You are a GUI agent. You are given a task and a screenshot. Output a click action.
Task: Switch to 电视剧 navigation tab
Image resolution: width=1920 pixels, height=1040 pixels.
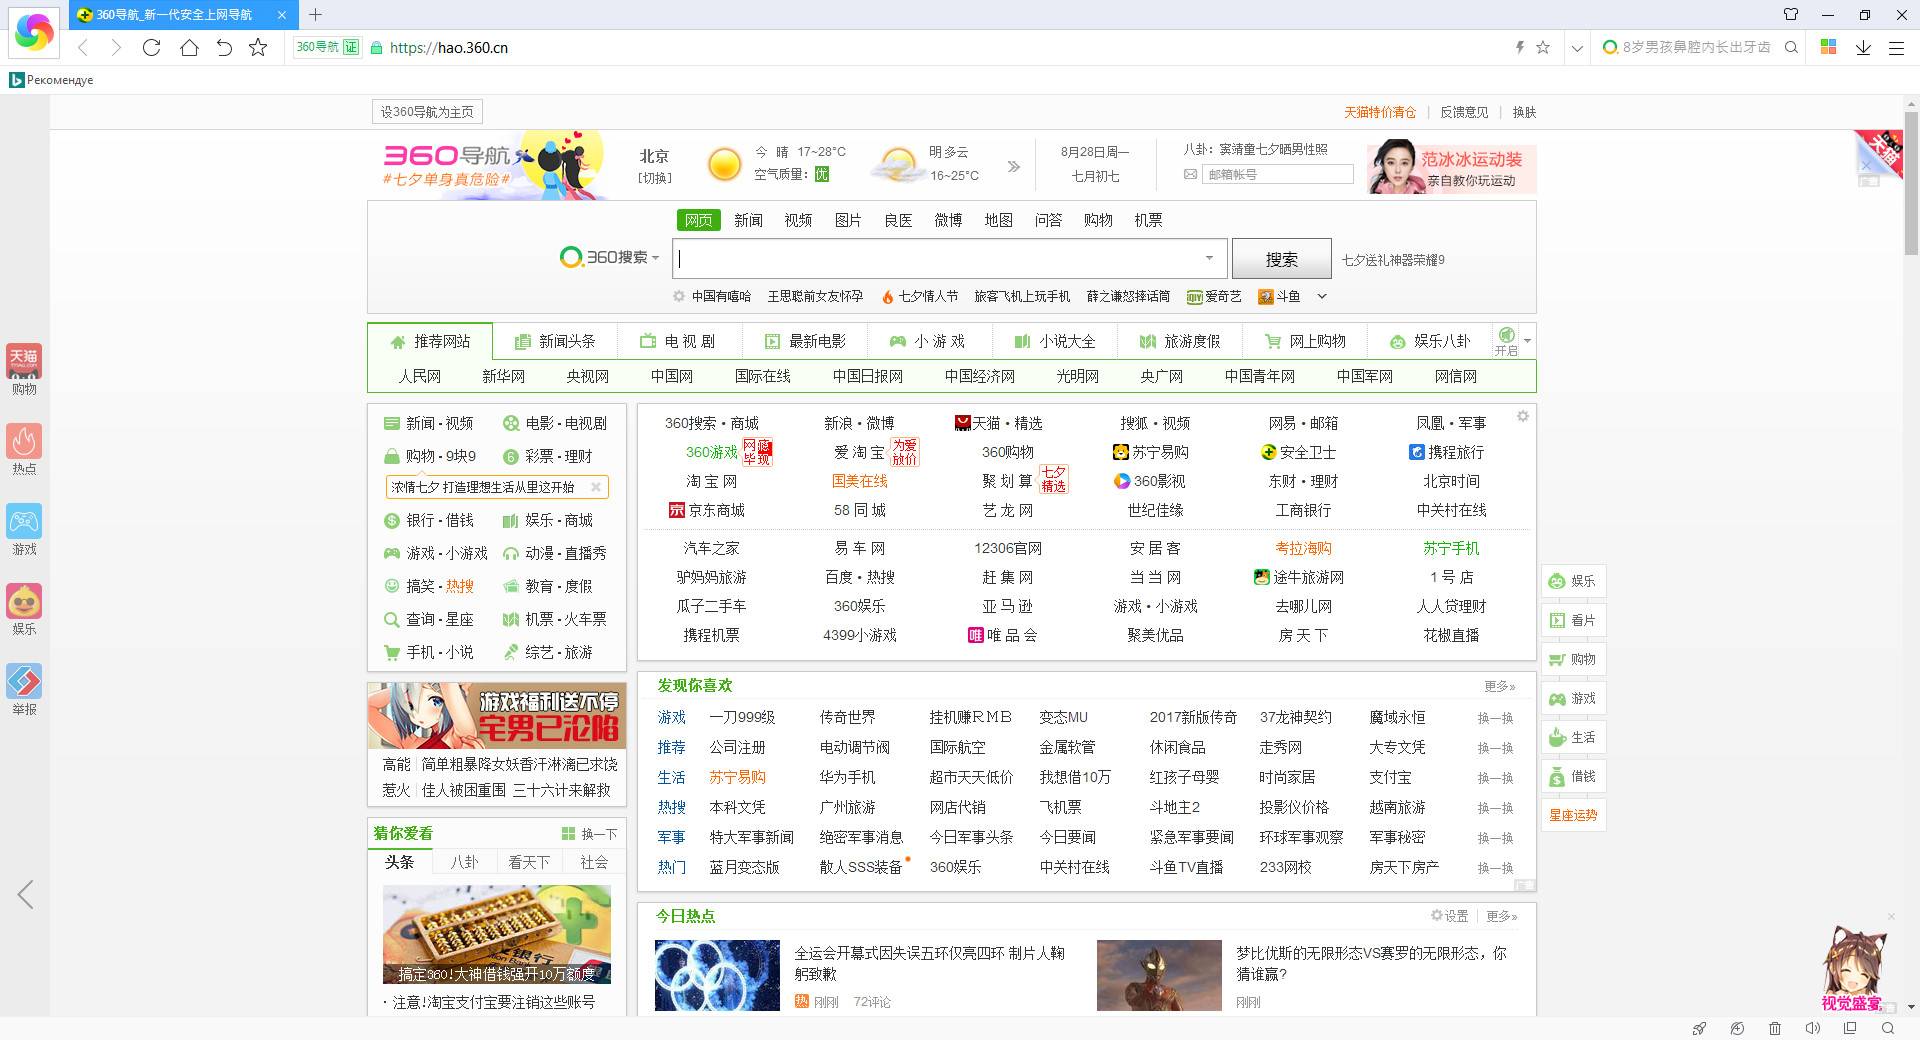point(679,341)
